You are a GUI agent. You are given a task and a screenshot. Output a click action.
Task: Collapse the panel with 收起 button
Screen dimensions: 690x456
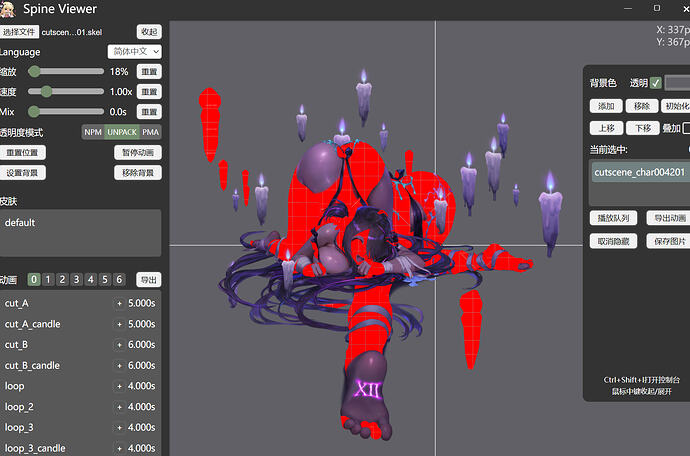[x=148, y=32]
